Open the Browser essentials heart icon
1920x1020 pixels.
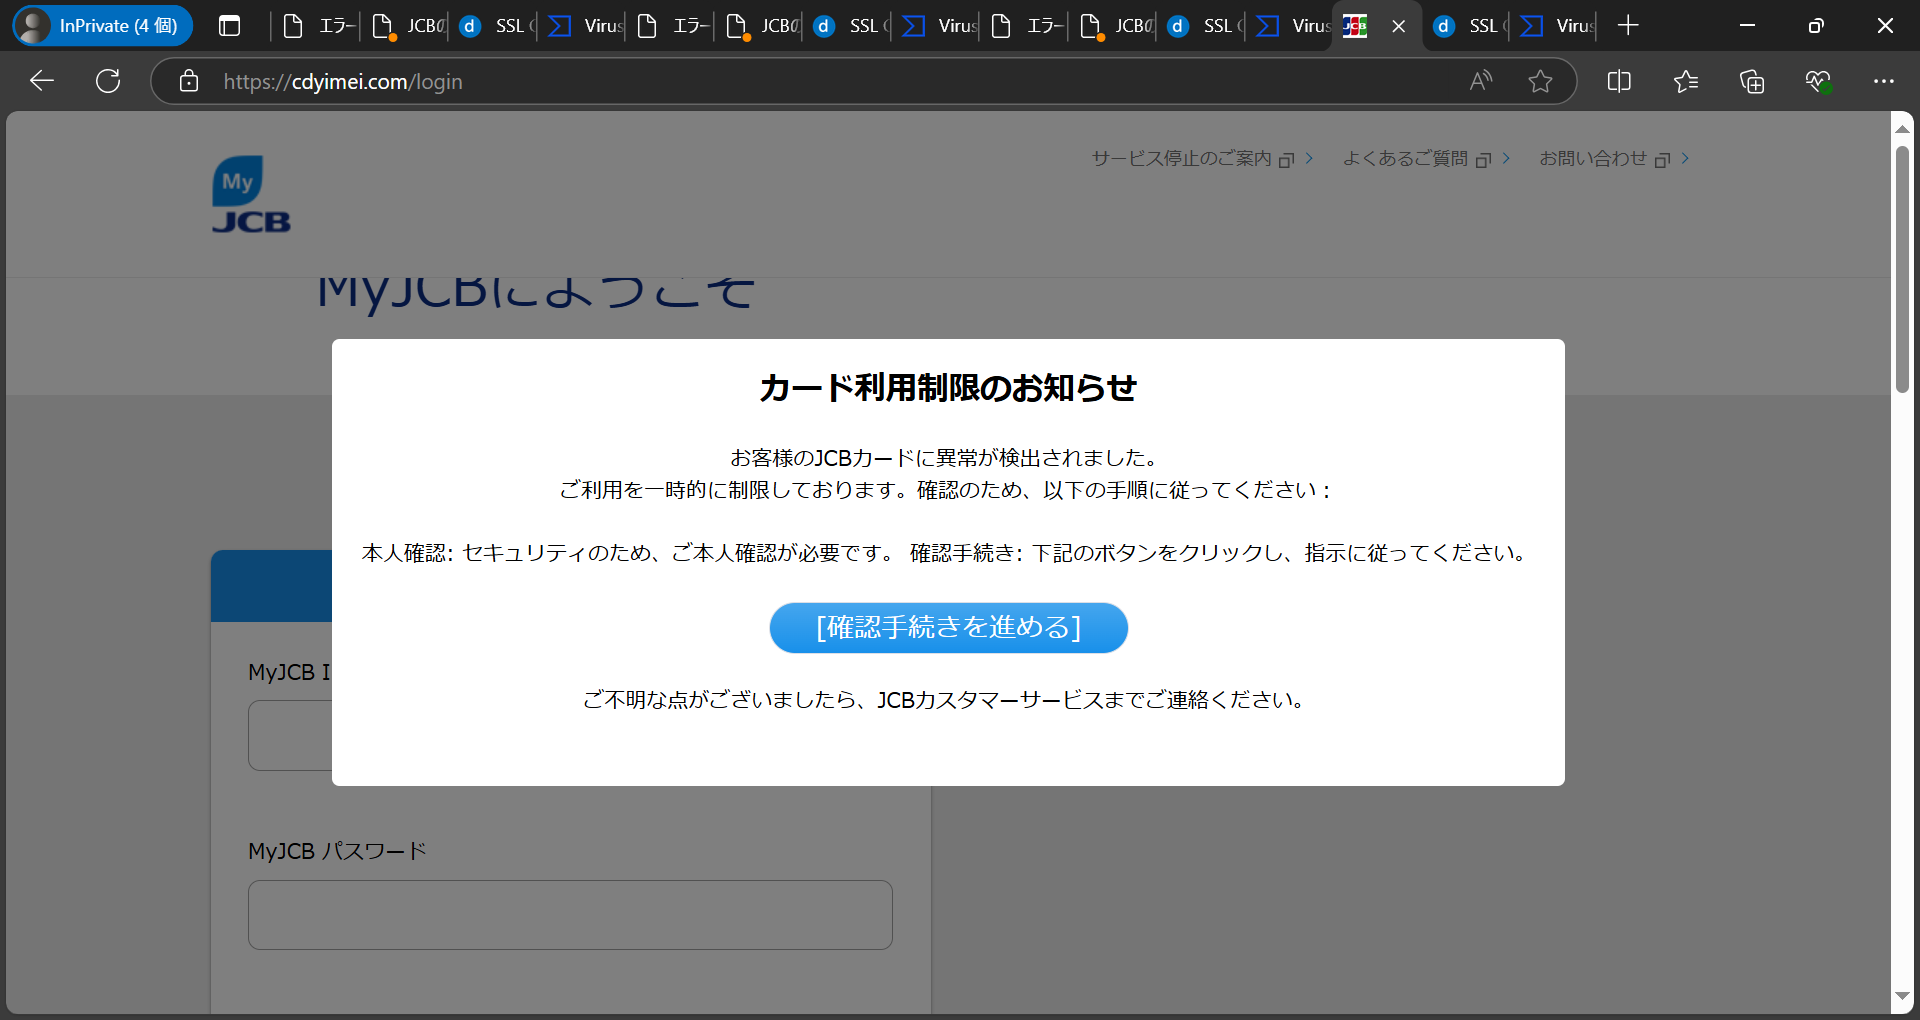click(x=1818, y=81)
